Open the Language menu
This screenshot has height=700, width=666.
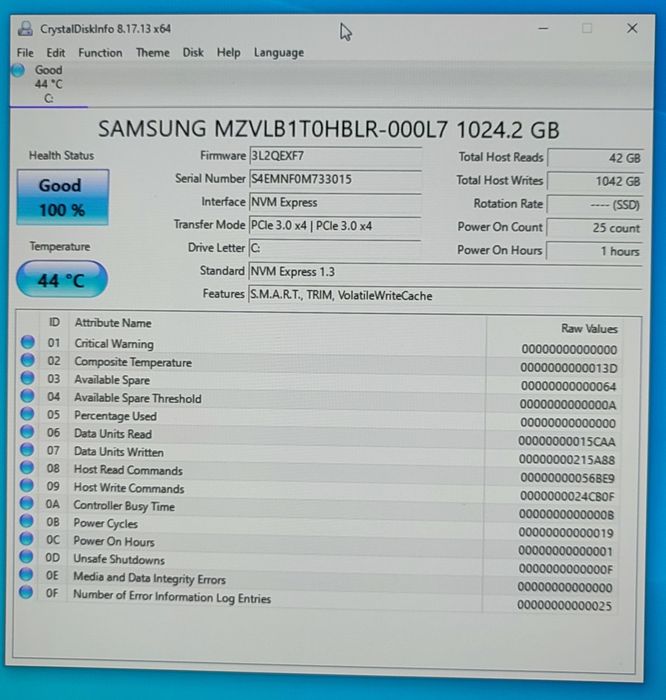click(279, 53)
